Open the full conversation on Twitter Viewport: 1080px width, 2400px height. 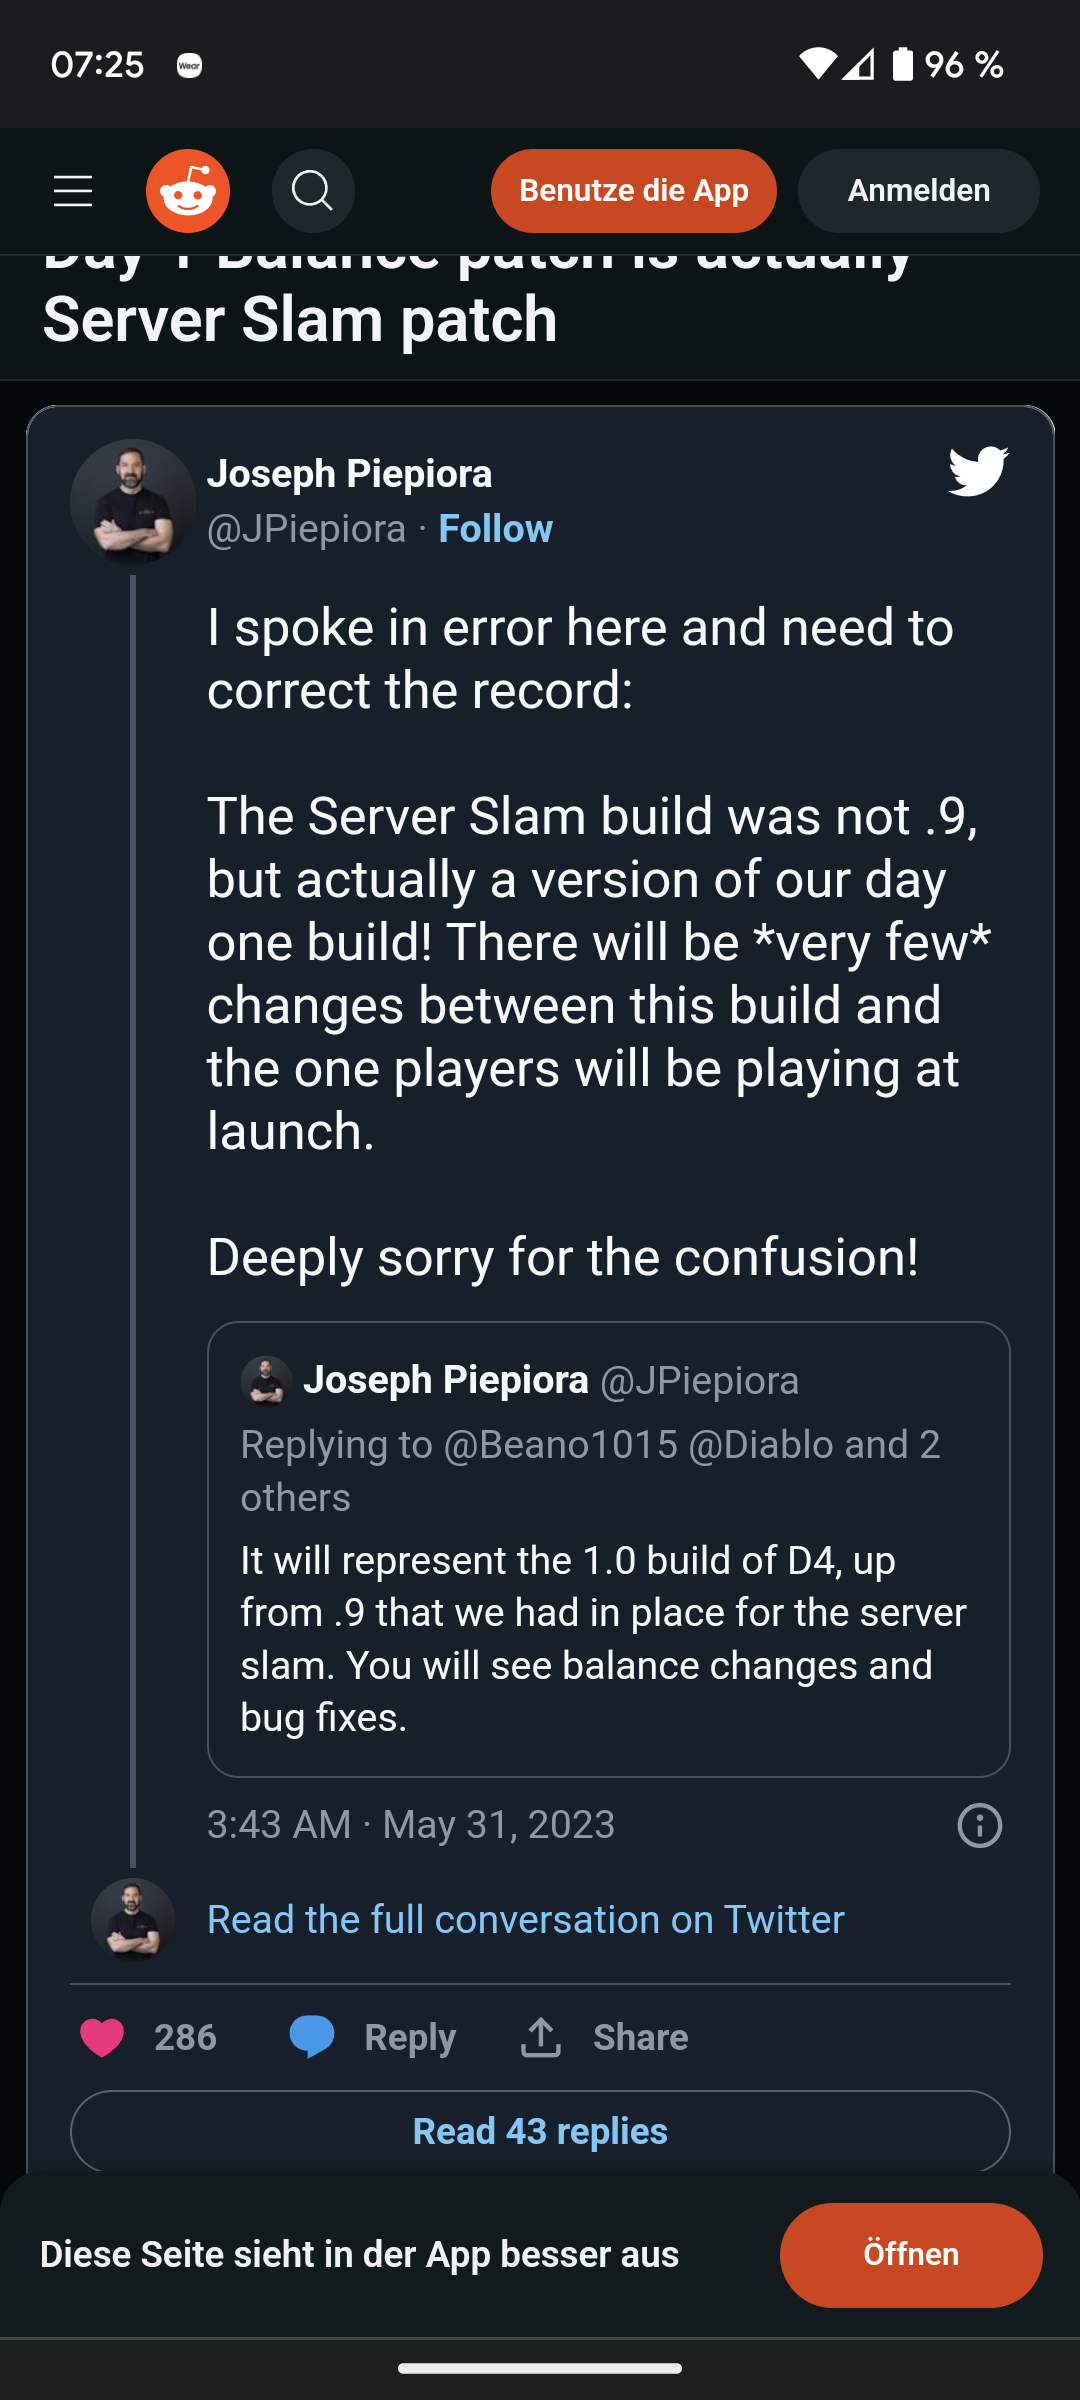pos(524,1918)
